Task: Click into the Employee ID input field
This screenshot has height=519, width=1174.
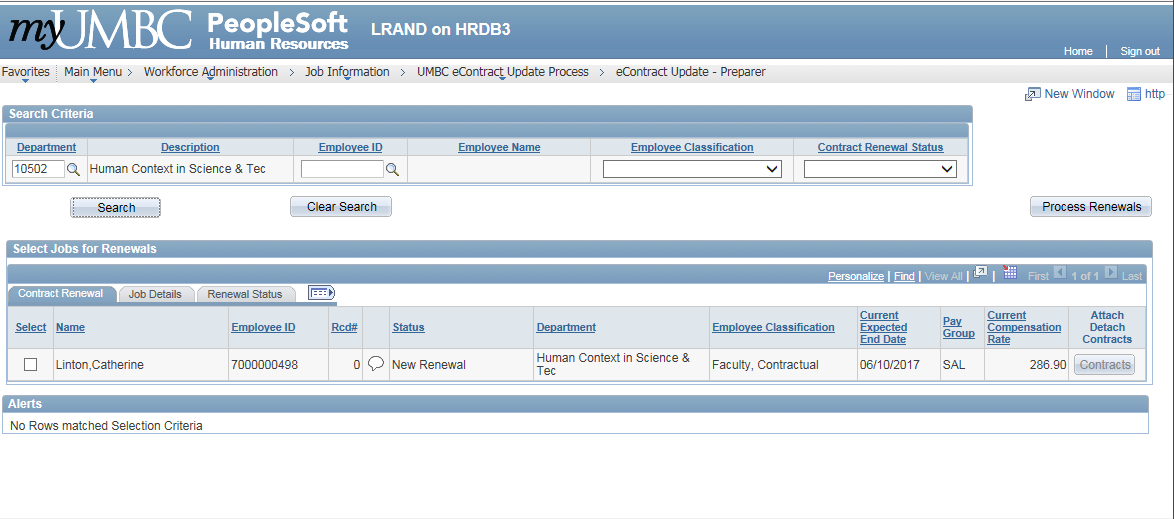Action: point(342,170)
